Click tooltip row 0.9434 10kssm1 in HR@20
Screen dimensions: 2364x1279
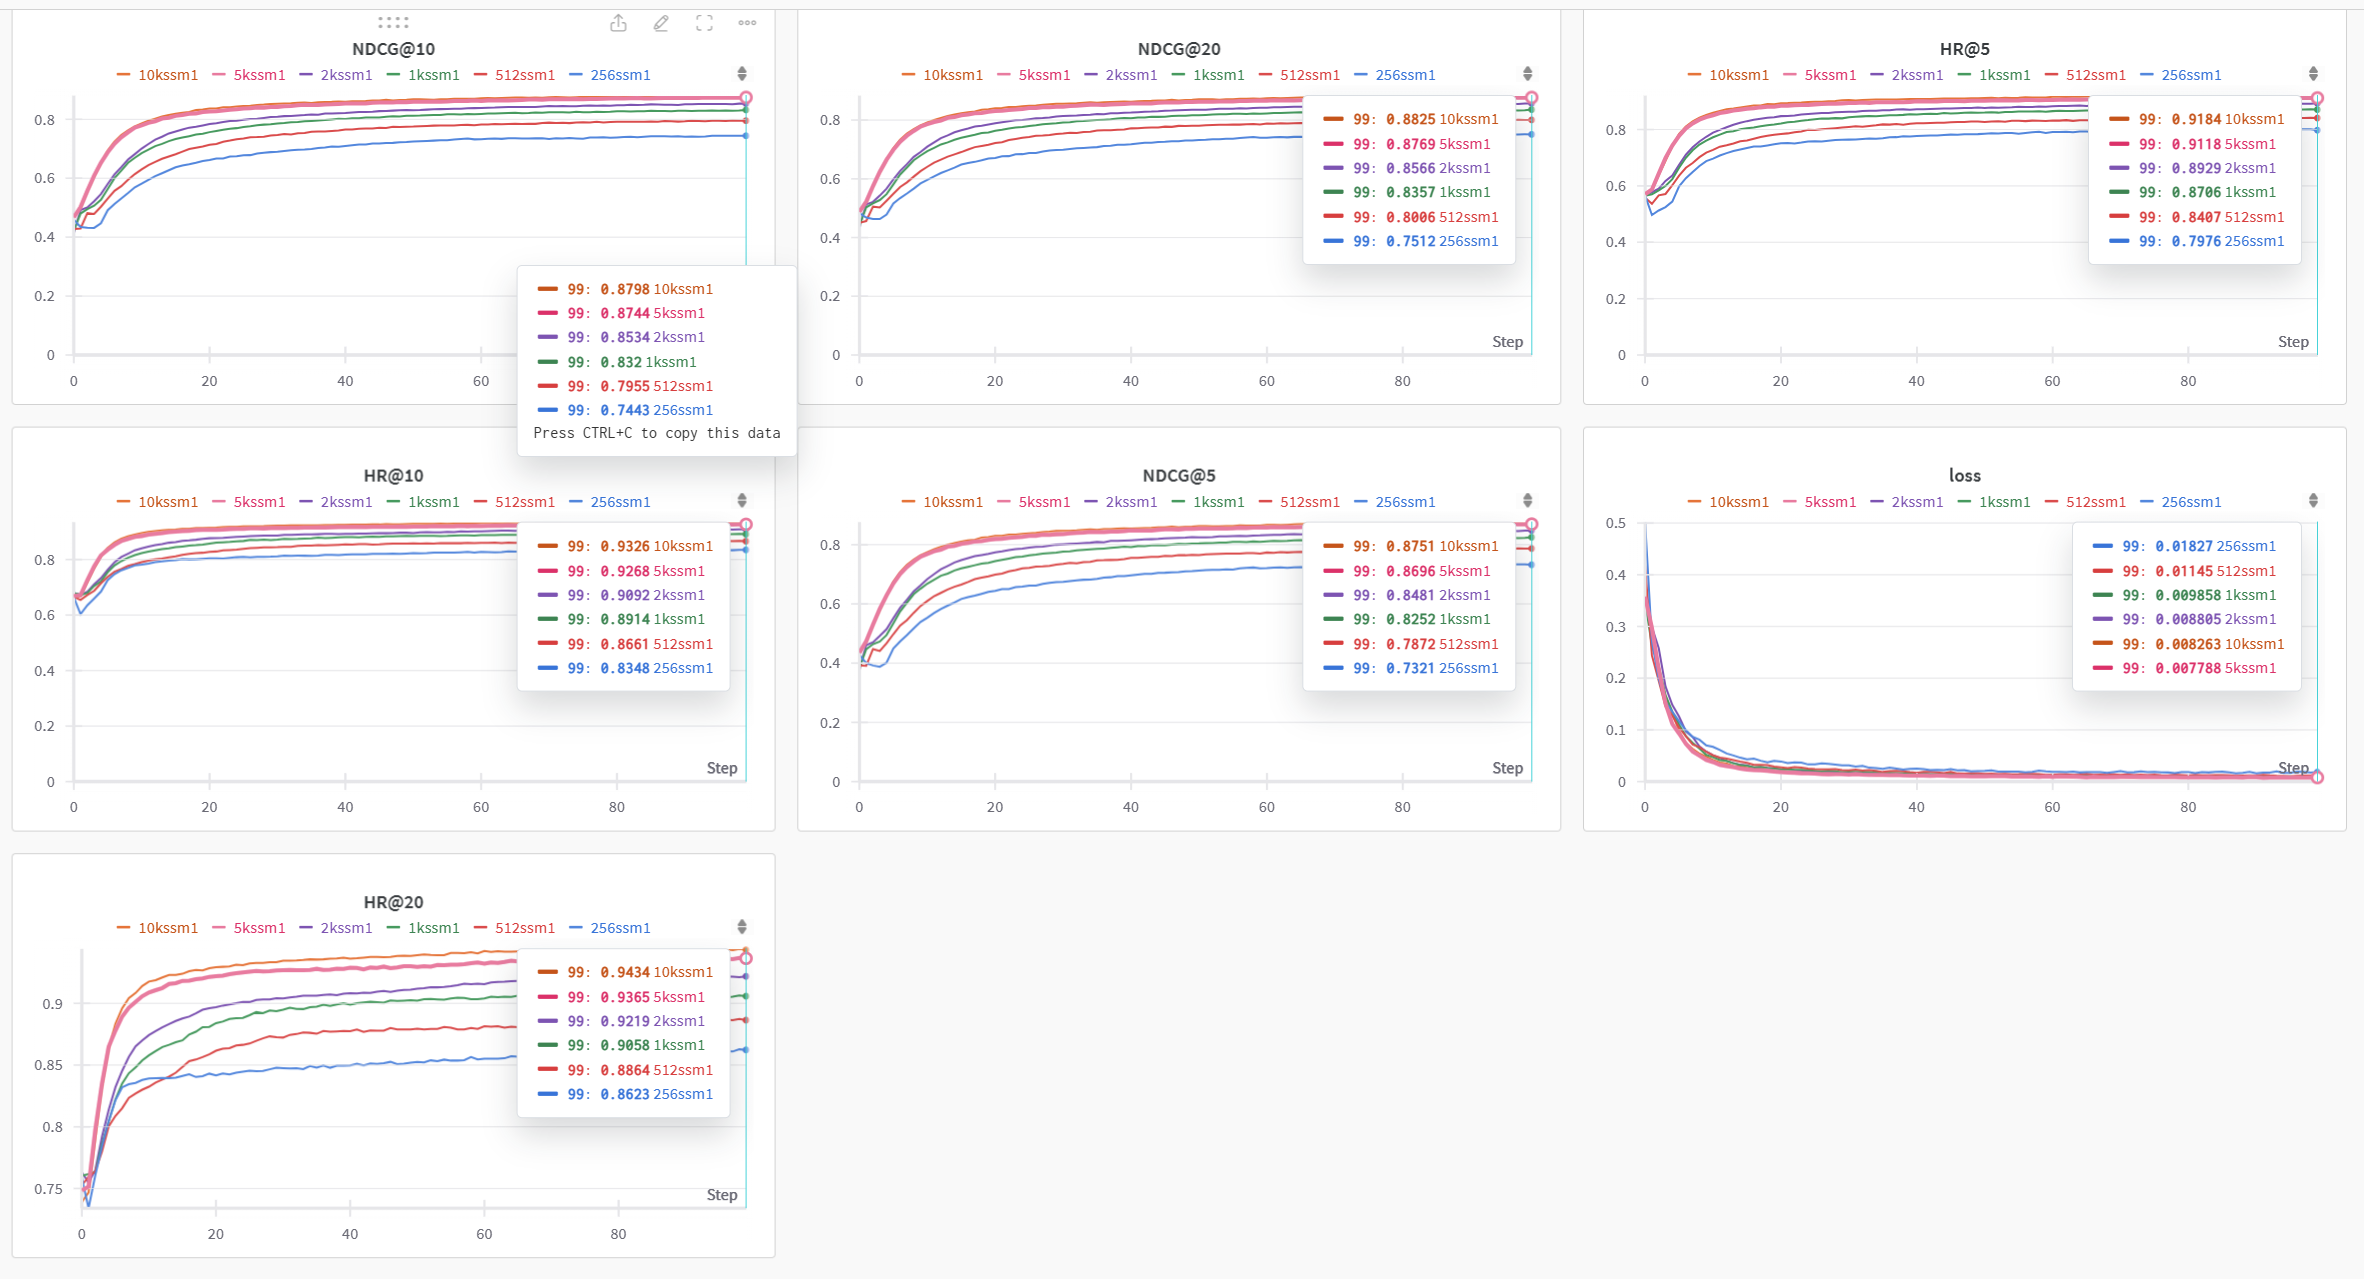pos(625,972)
